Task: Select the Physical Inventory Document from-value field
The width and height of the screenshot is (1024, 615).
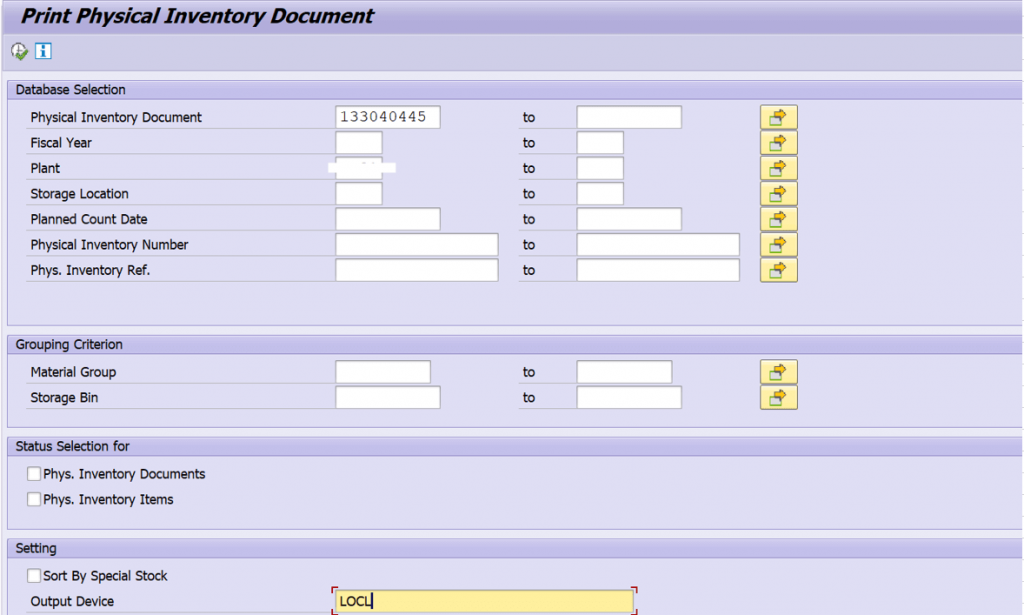Action: pyautogui.click(x=388, y=117)
